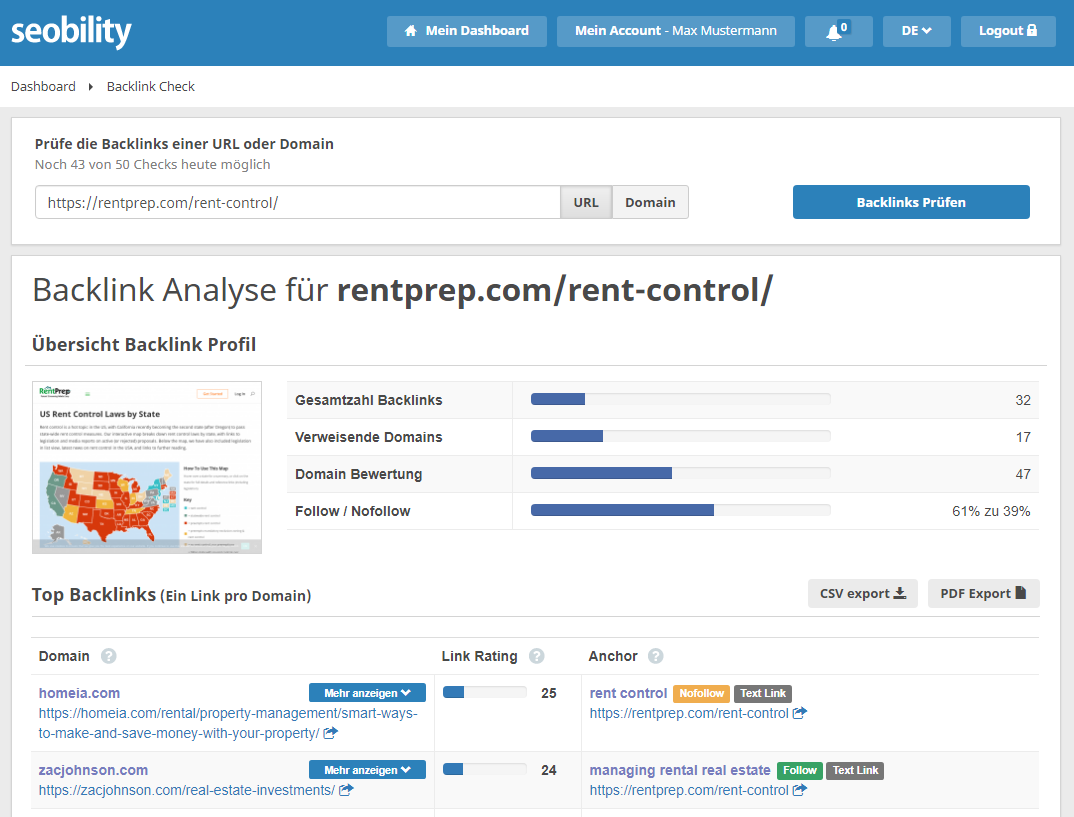Screen dimensions: 1074x817
Task: Click external link icon after homeia.com URL
Action: click(x=331, y=733)
